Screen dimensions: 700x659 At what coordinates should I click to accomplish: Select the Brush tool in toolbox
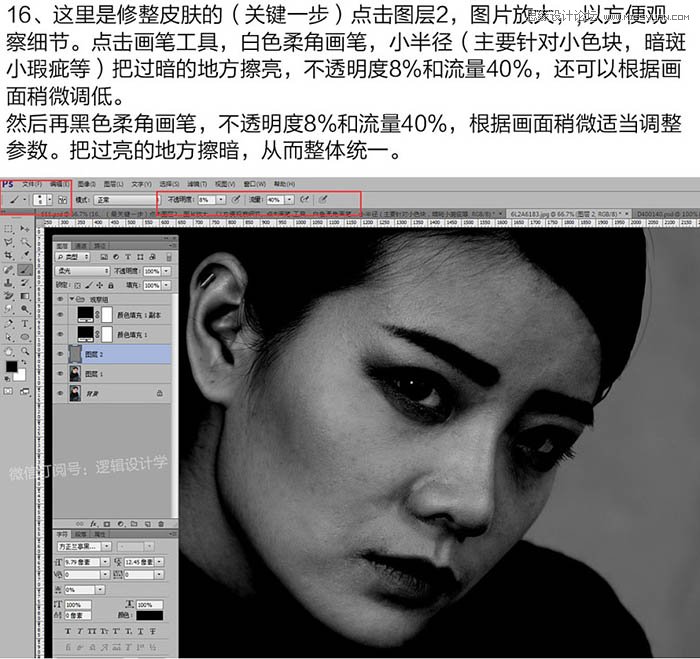pos(25,269)
